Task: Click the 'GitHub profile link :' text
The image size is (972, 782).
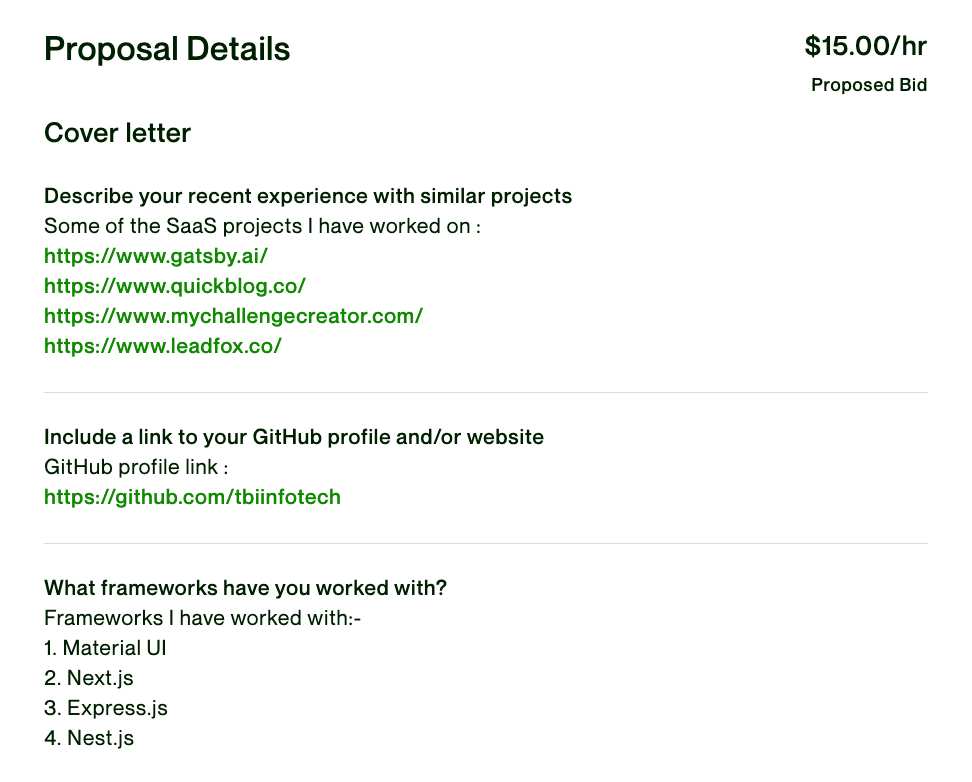Action: [x=136, y=467]
